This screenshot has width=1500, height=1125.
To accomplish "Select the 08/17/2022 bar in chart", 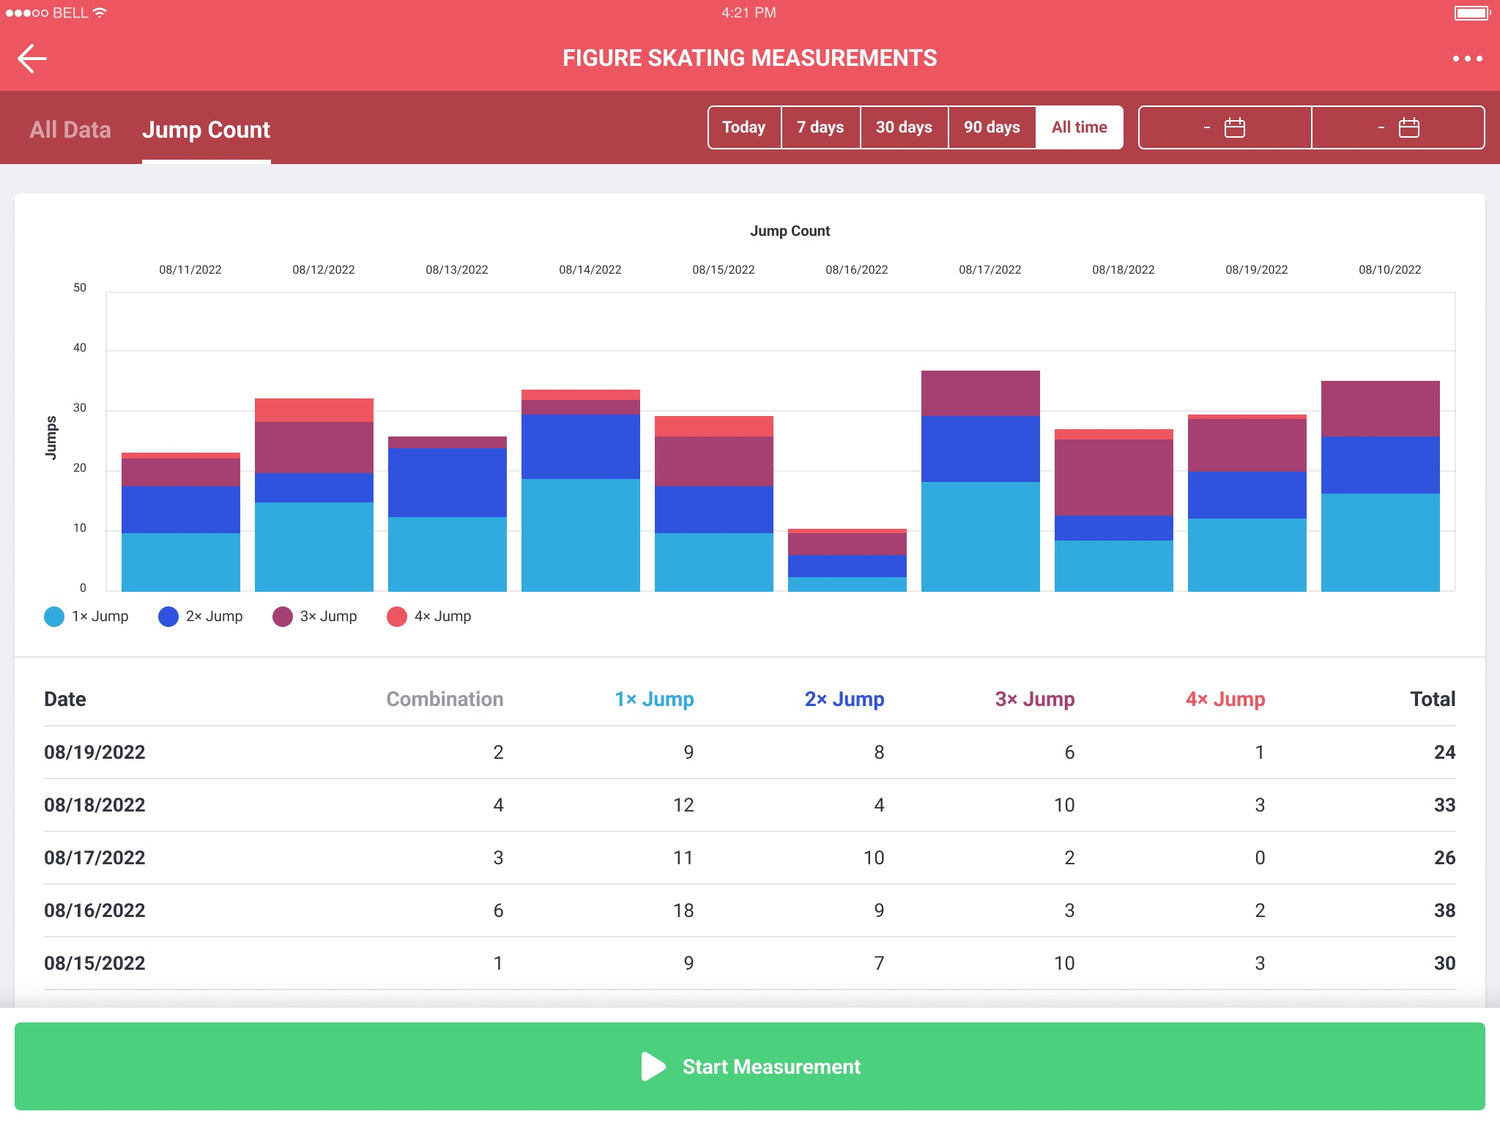I will click(x=980, y=481).
